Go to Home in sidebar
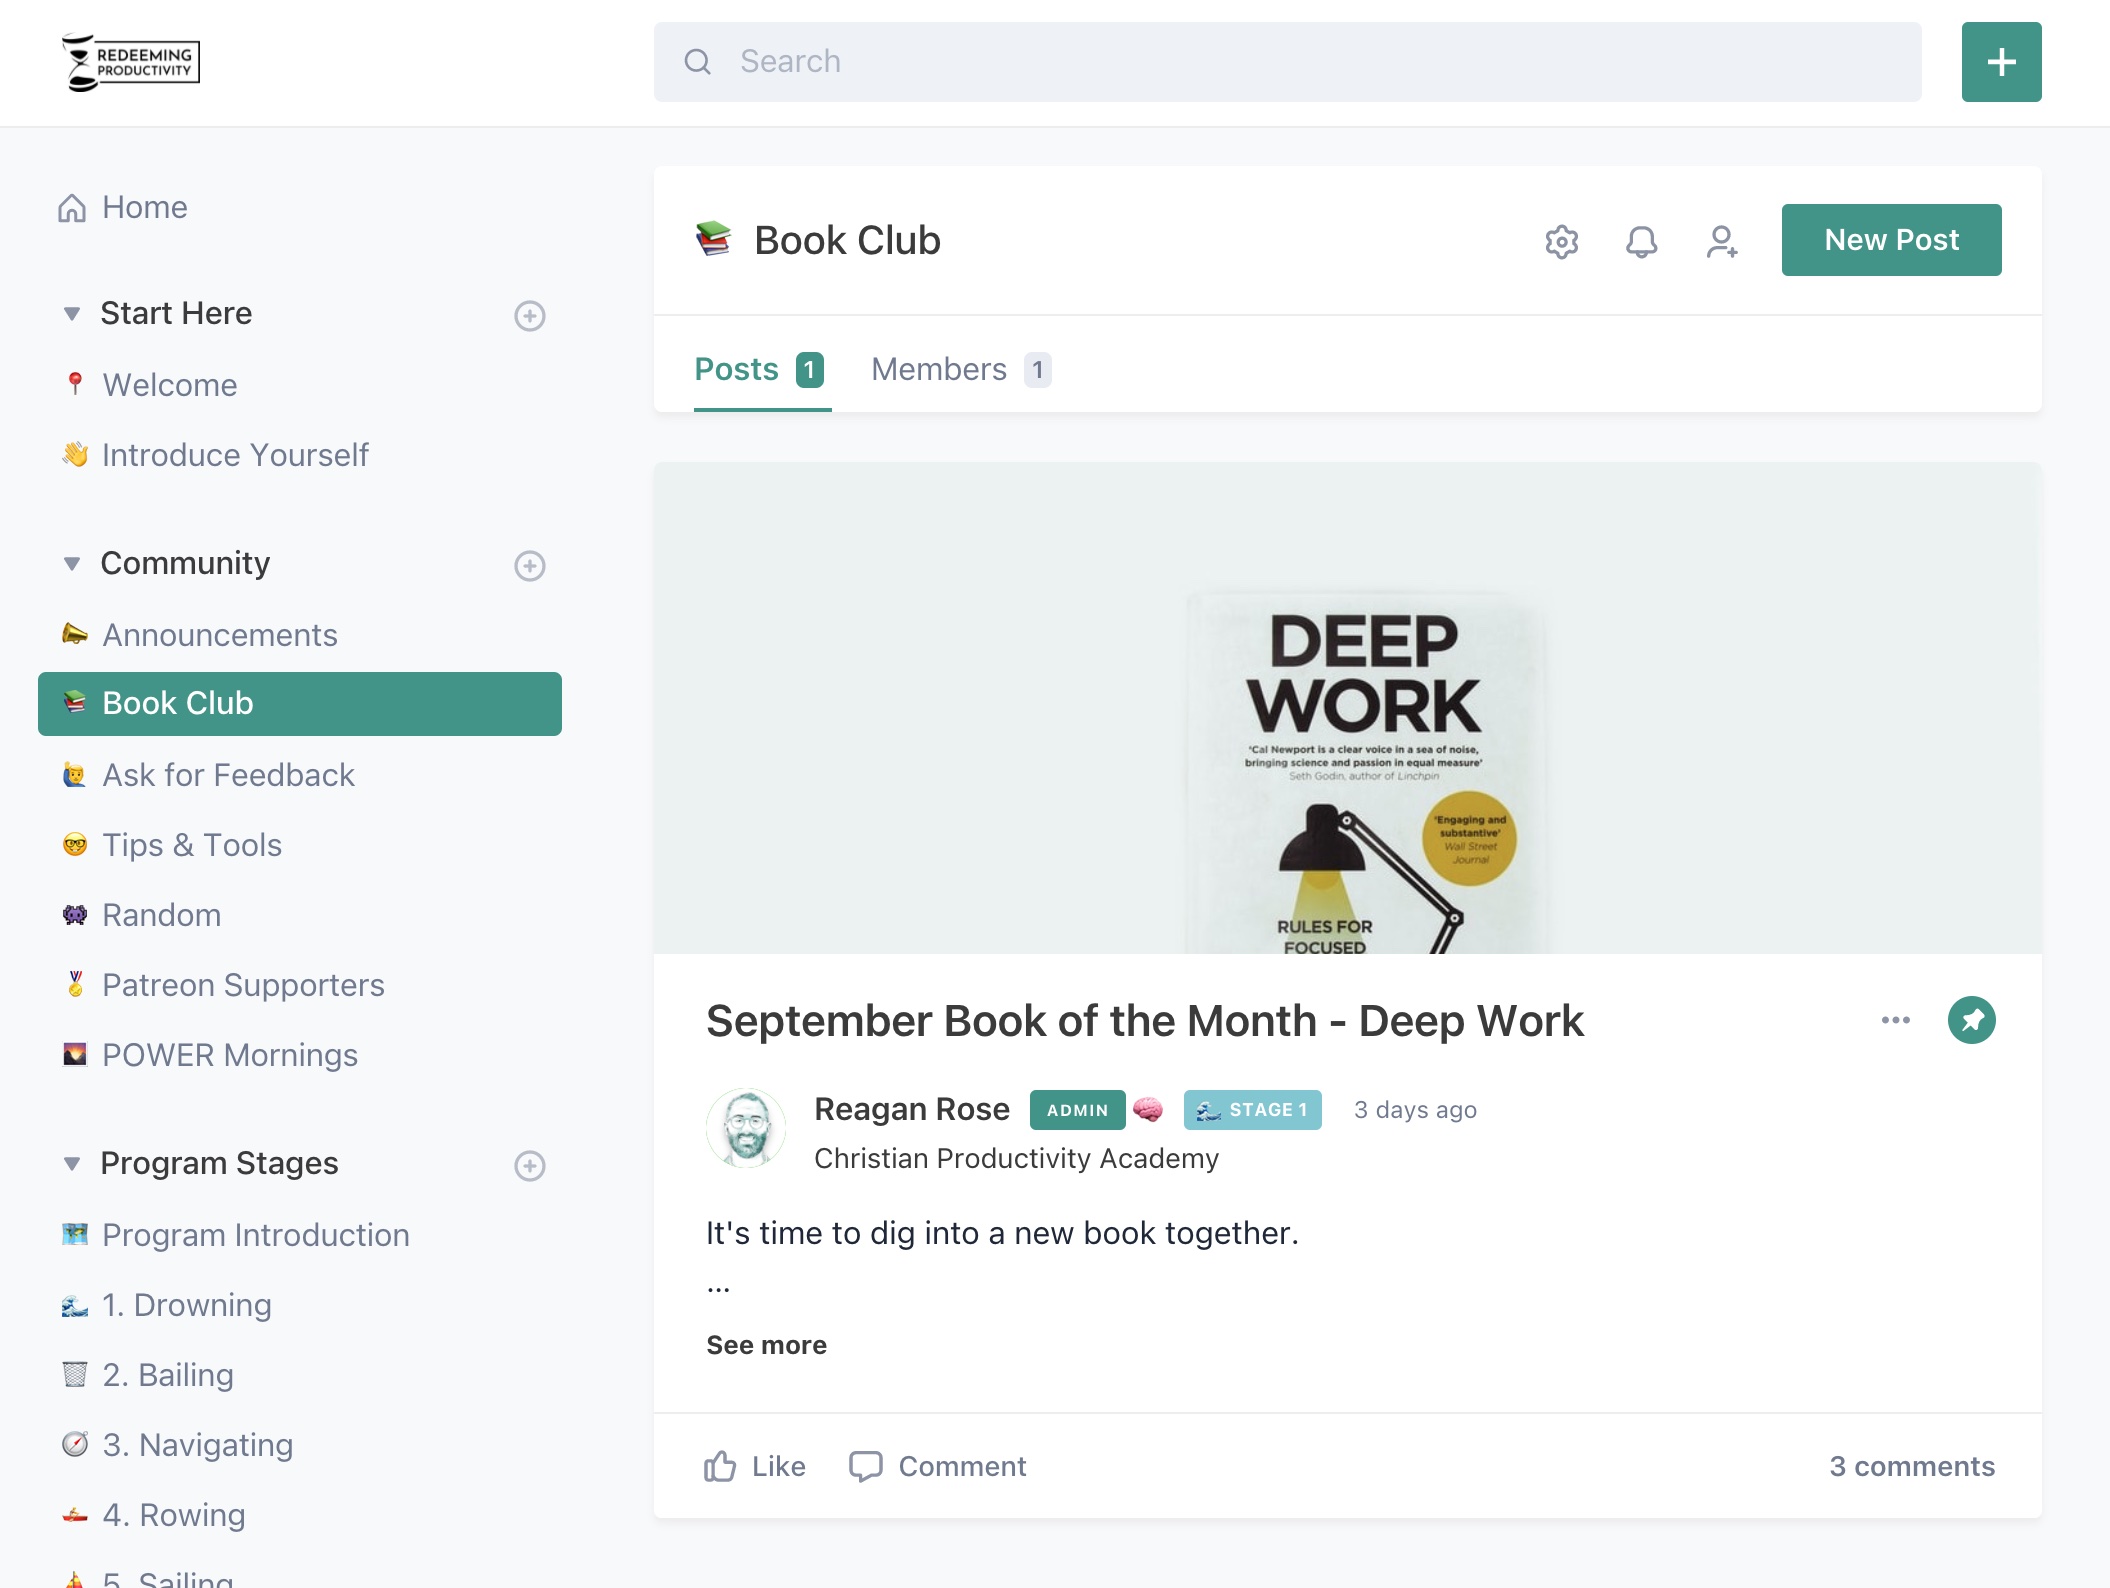 145,208
